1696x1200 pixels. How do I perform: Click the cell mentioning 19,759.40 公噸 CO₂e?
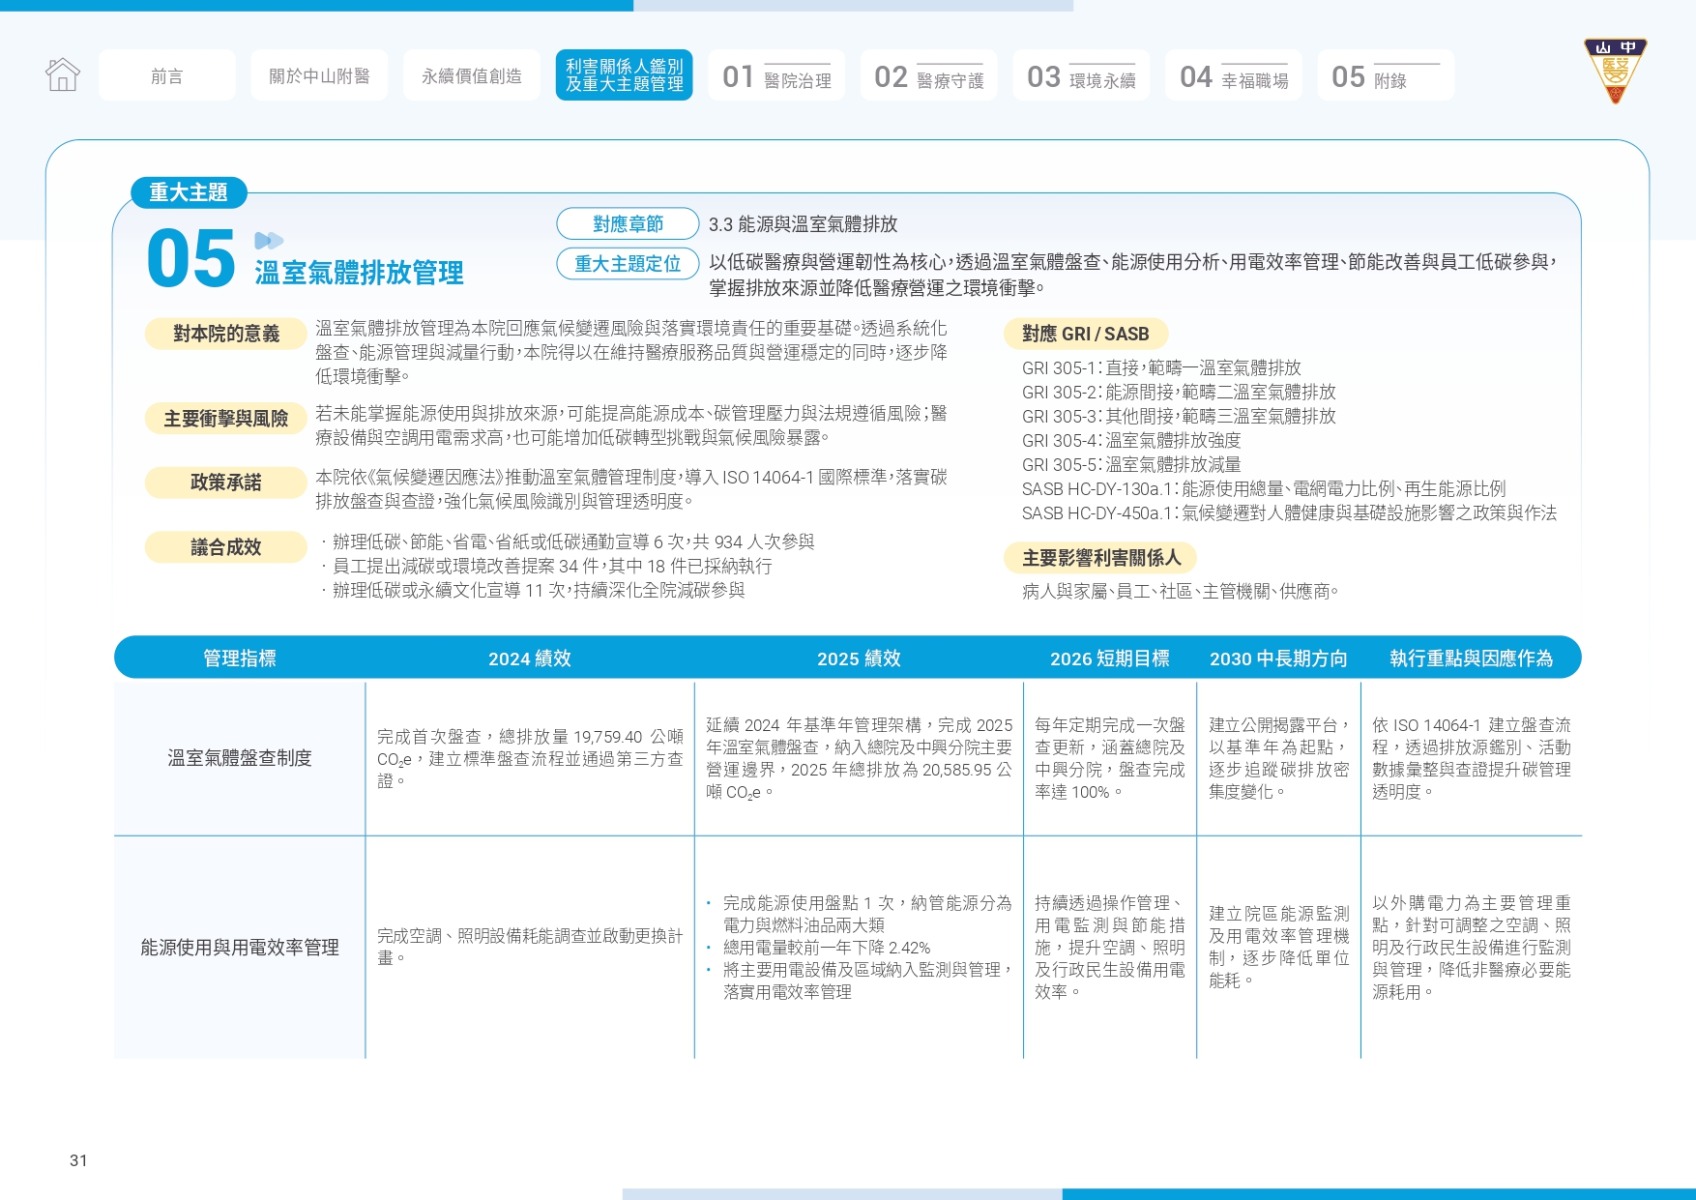point(530,759)
